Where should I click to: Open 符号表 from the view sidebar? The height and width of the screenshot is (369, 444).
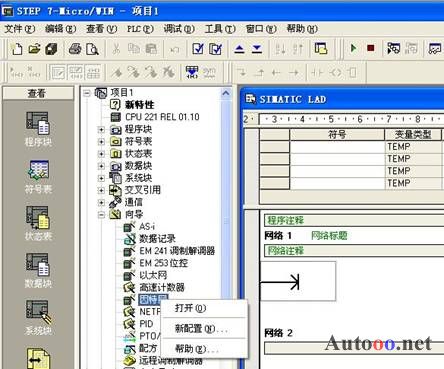pyautogui.click(x=38, y=177)
